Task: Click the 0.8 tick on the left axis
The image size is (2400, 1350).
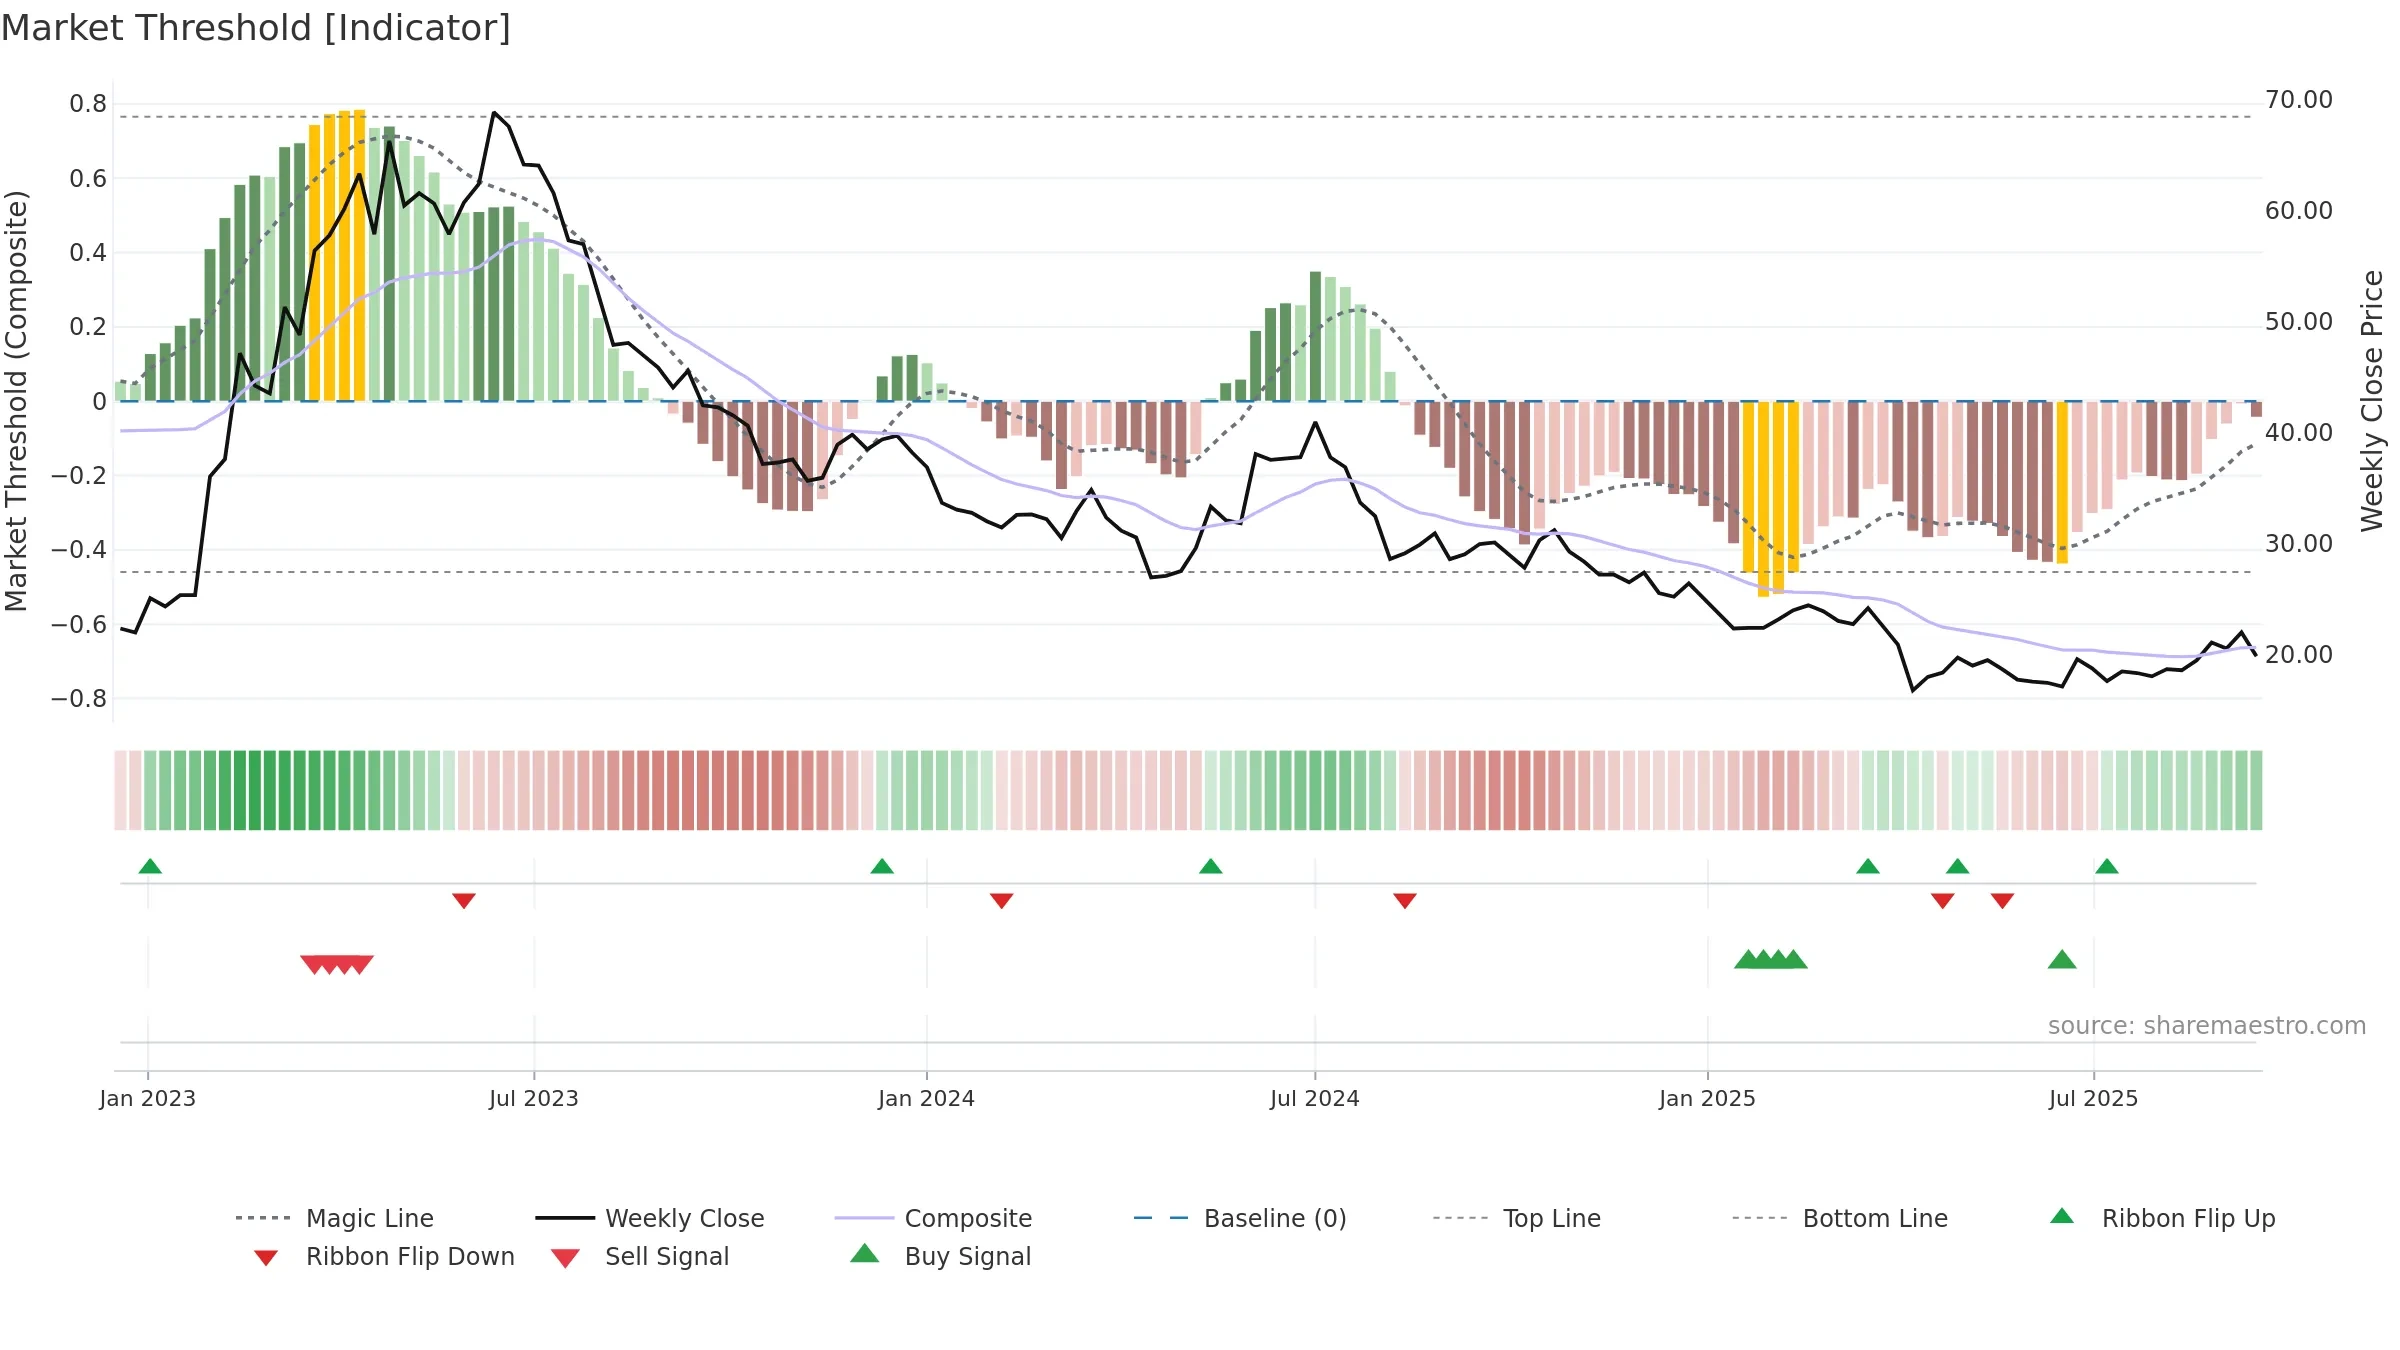Action: tap(88, 104)
